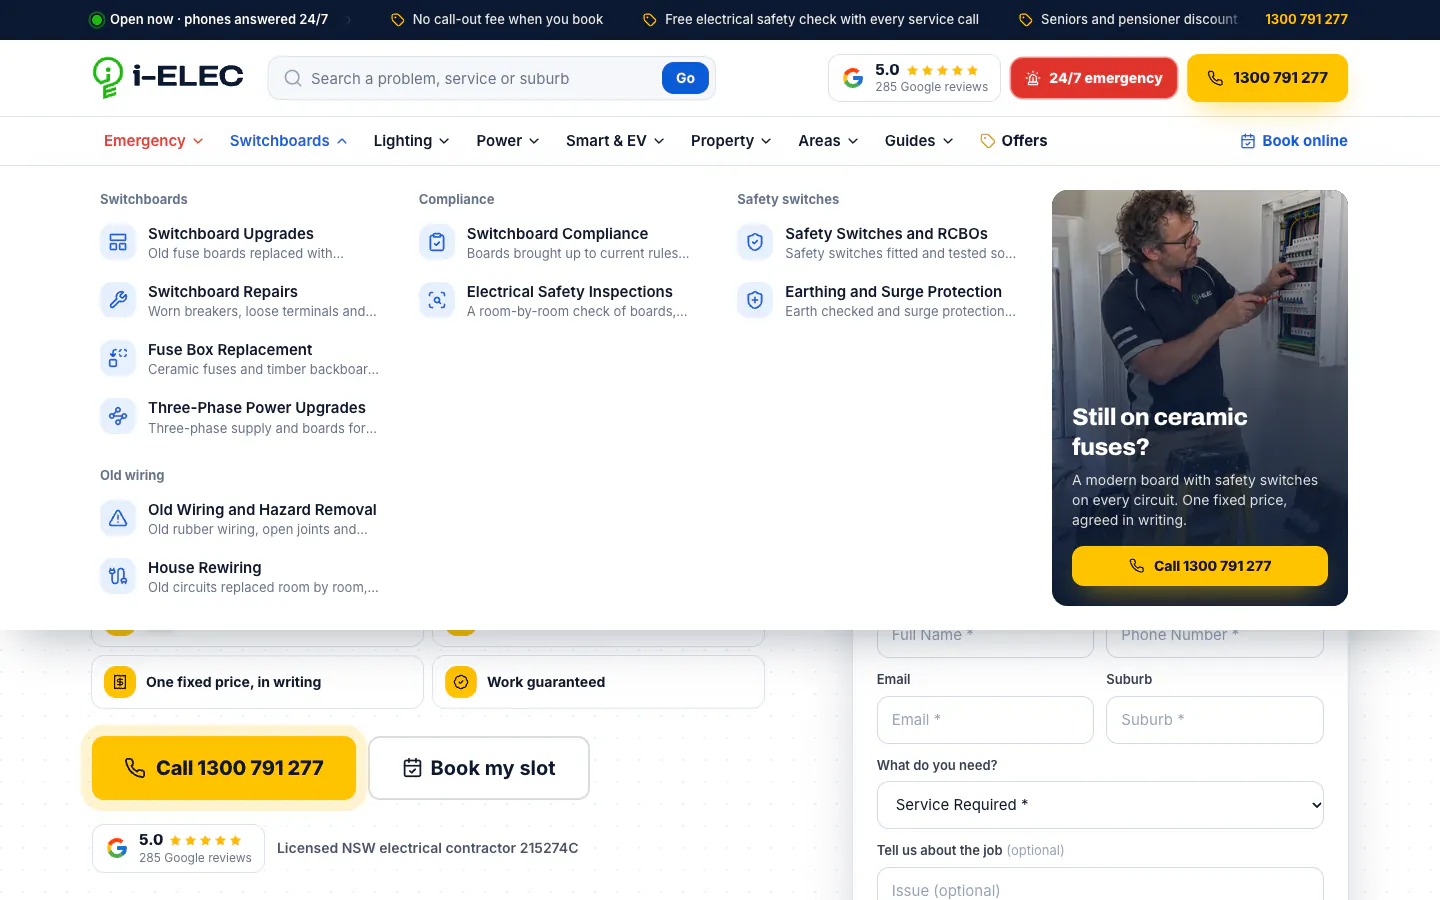Expand the Emergency menu chevron
Screen dimensions: 1440x900
[198, 141]
